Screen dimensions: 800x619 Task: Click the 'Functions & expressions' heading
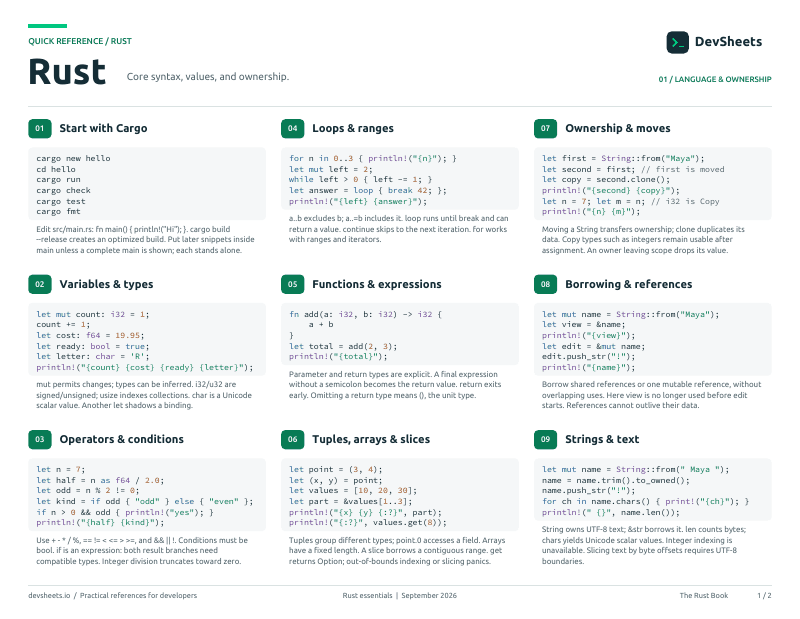tap(377, 284)
